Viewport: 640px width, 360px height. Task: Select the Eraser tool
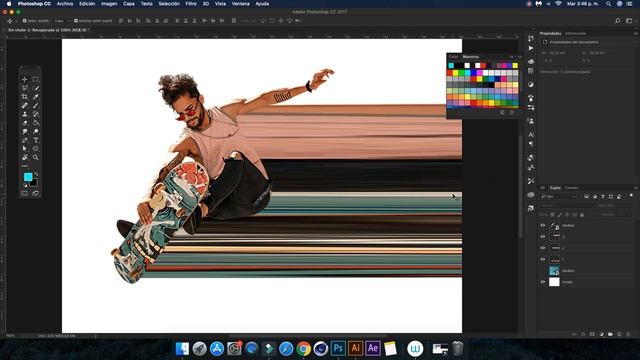[x=24, y=122]
